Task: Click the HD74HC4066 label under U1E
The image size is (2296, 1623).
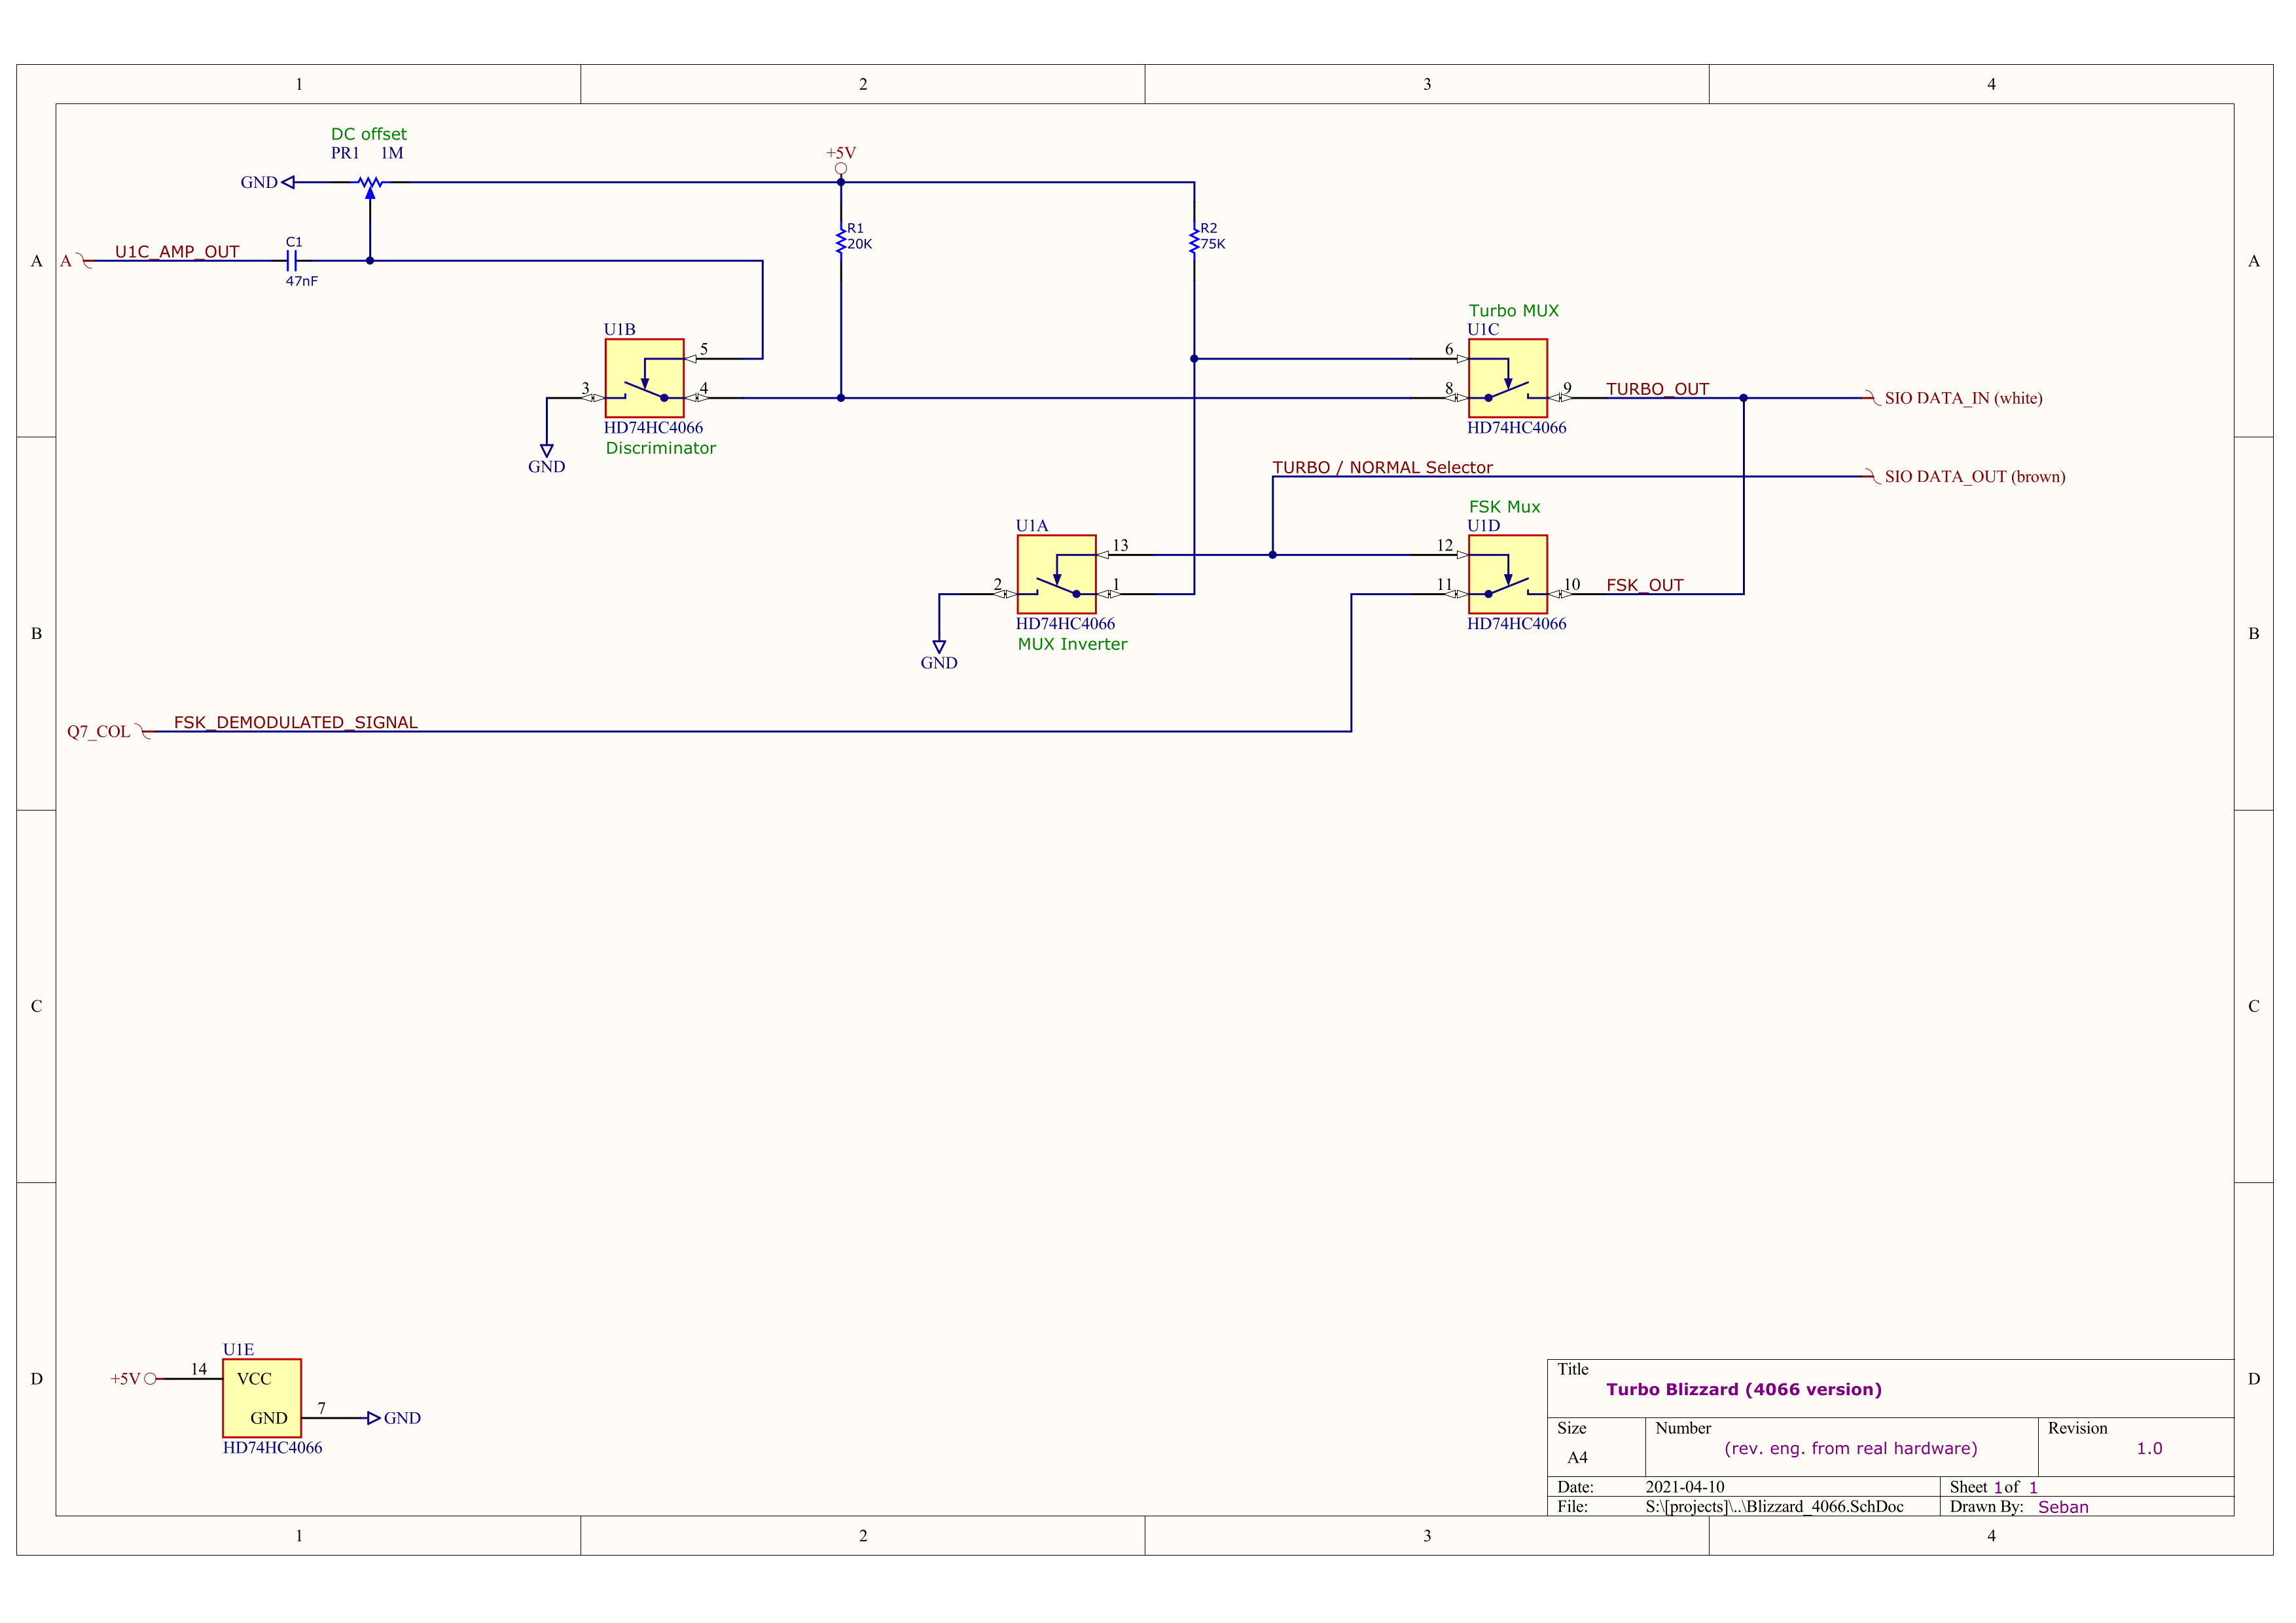Action: (x=272, y=1448)
